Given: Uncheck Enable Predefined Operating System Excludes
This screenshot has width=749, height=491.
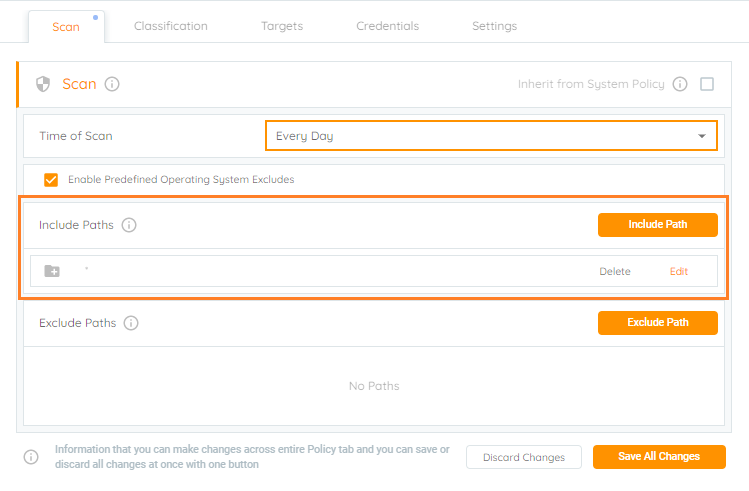Looking at the screenshot, I should 51,180.
